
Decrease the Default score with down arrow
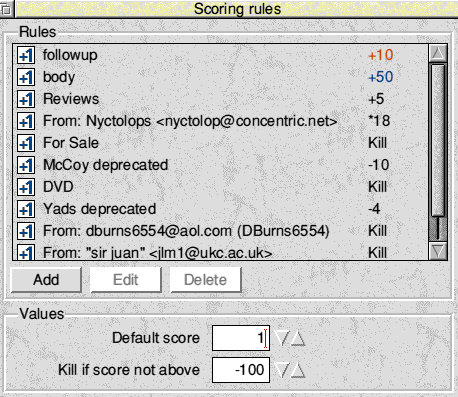[282, 338]
